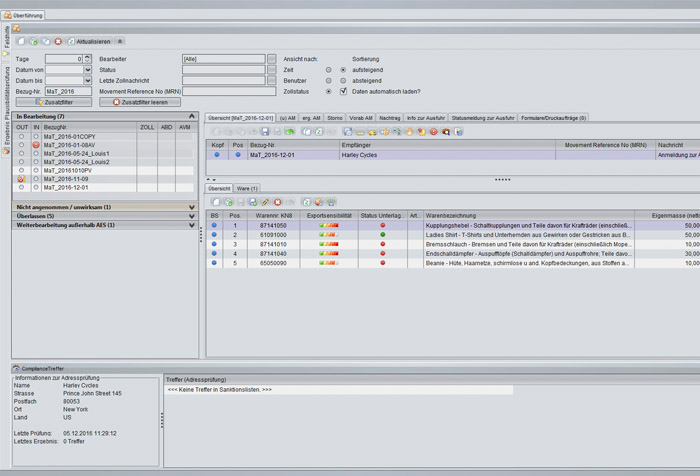Click the green arrow send icon in declaration toolbar
Image resolution: width=700 pixels, height=476 pixels.
click(290, 132)
